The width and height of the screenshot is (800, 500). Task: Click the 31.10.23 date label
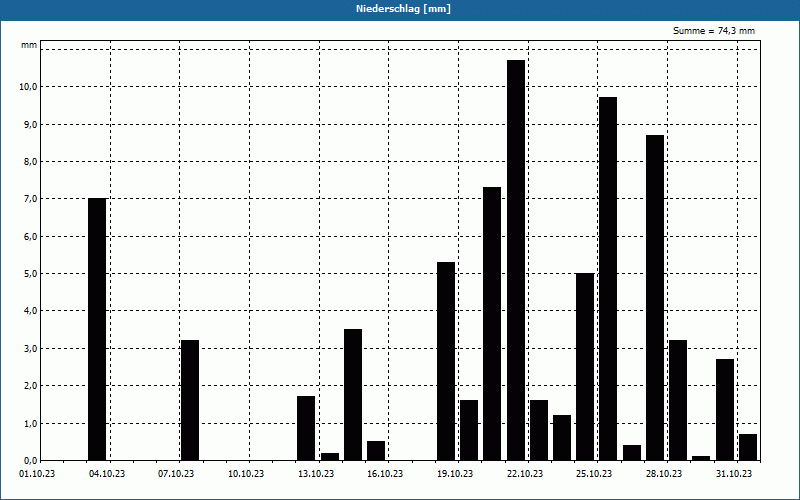pyautogui.click(x=734, y=474)
